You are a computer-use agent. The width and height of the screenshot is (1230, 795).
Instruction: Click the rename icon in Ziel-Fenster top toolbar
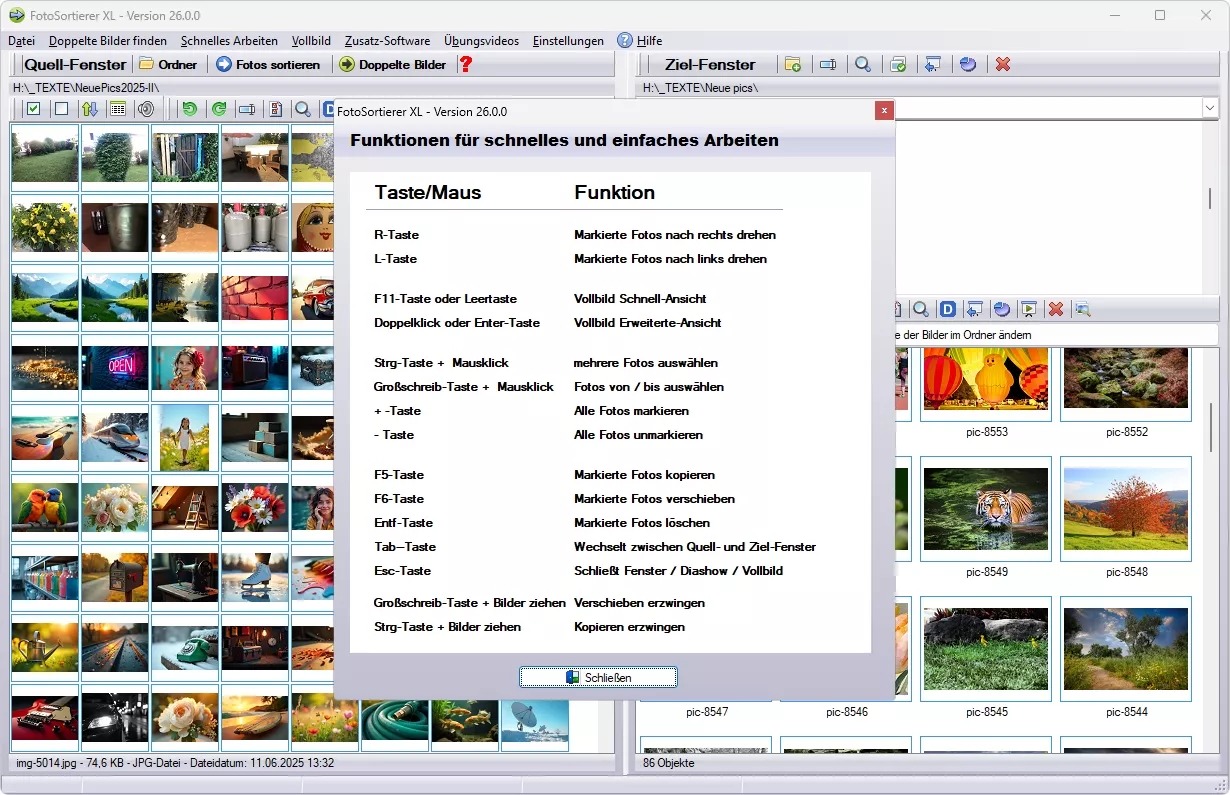tap(827, 64)
